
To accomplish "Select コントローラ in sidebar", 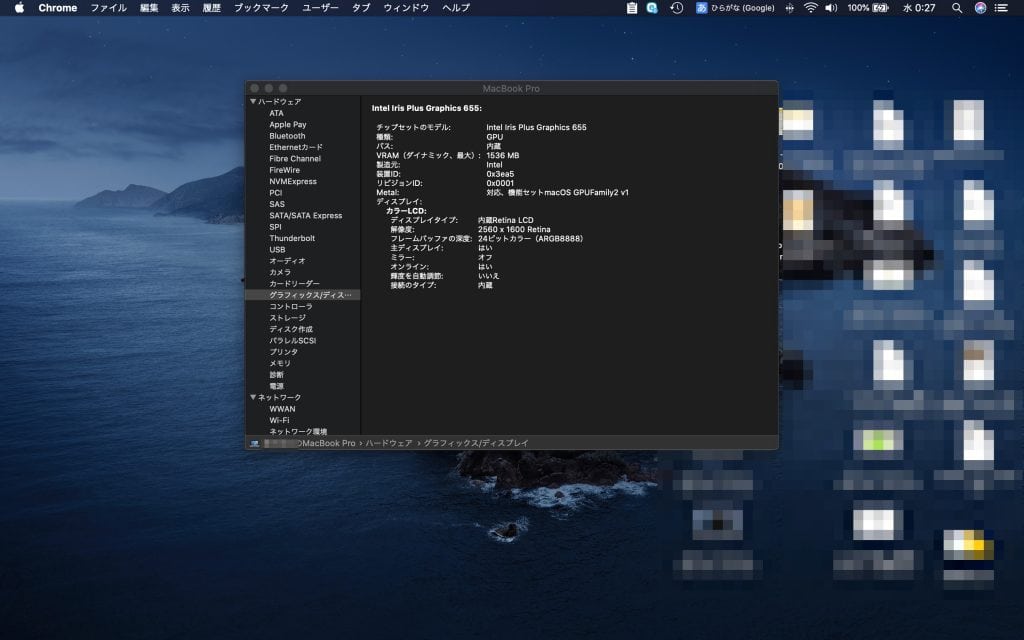I will (x=291, y=306).
